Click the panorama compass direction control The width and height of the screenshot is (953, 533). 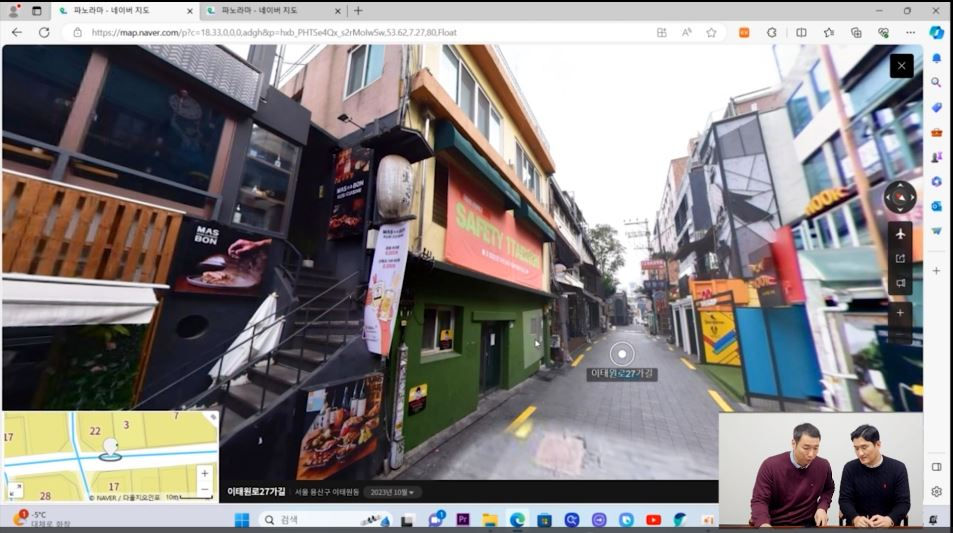[x=900, y=198]
